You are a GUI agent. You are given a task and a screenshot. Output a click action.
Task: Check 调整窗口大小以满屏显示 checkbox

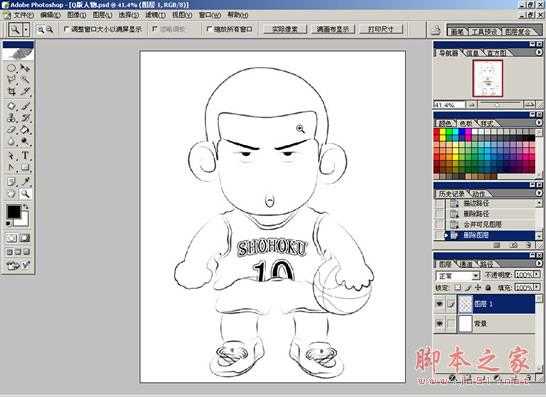point(67,29)
